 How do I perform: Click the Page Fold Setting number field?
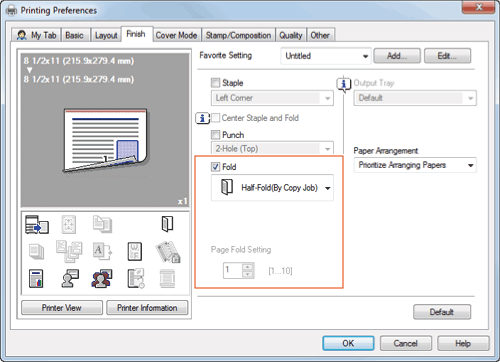[x=233, y=270]
